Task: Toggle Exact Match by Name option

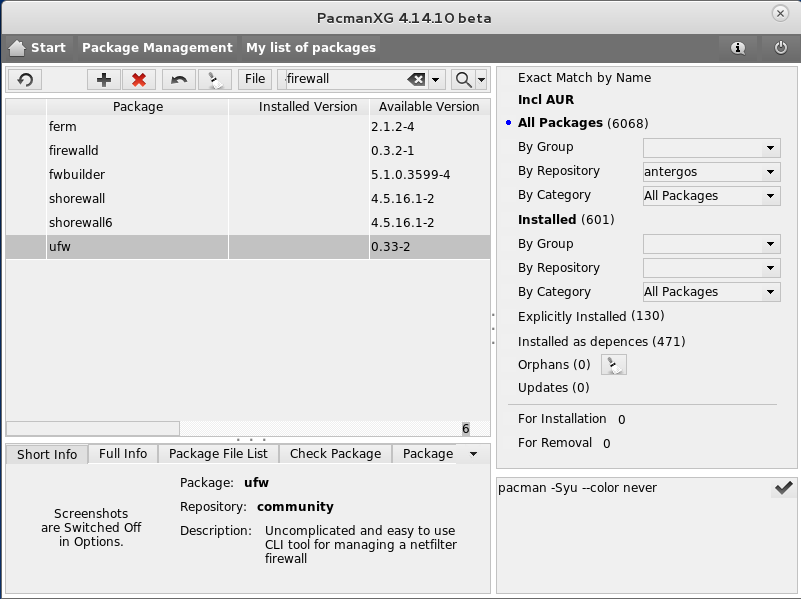Action: tap(584, 77)
